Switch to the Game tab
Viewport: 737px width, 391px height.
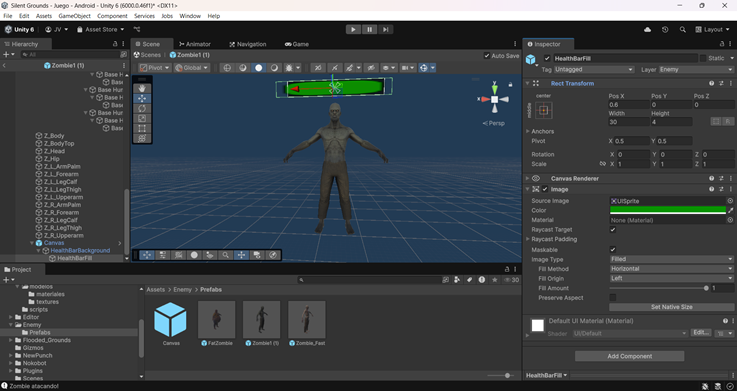coord(297,44)
